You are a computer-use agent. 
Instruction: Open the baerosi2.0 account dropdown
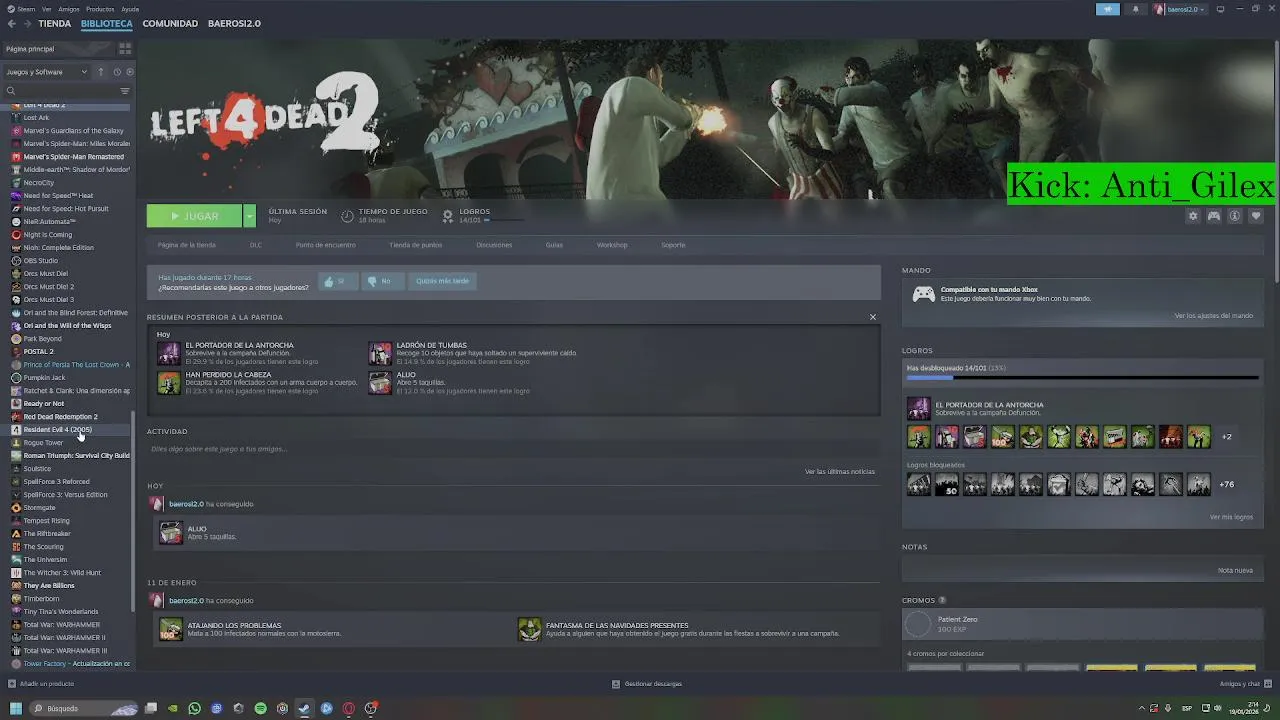(x=1180, y=9)
